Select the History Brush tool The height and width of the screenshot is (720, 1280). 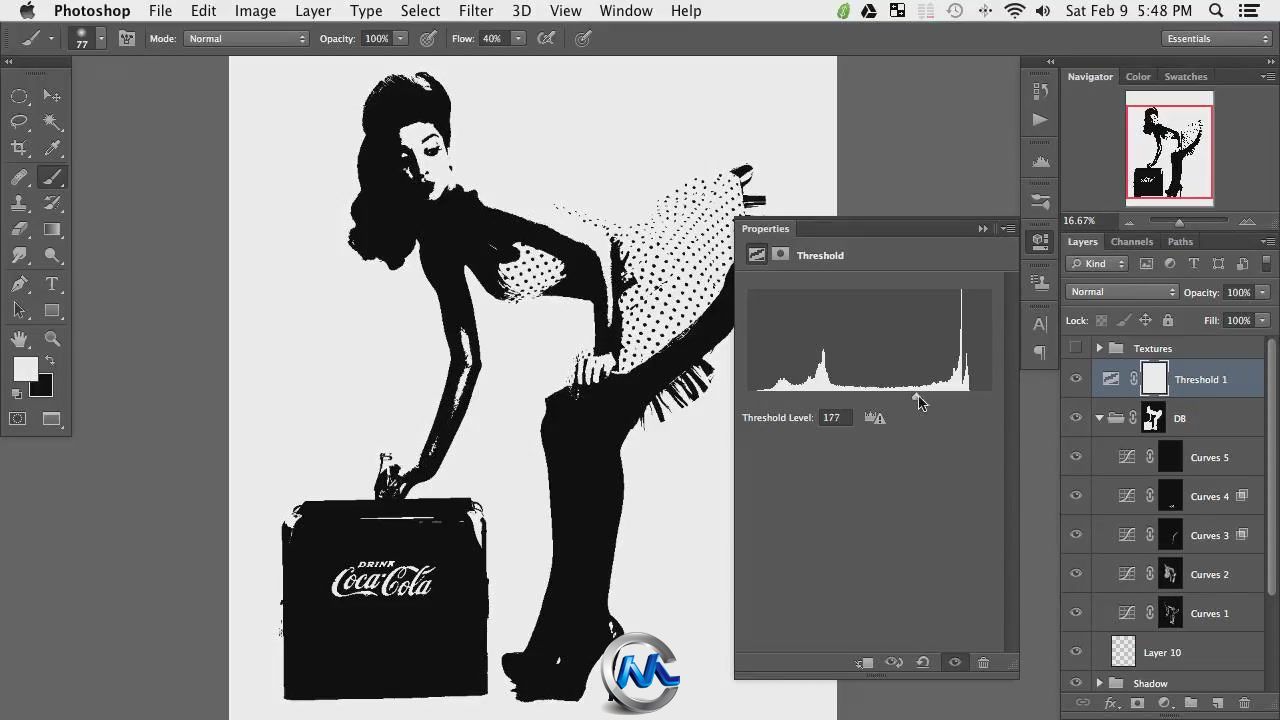coord(53,203)
